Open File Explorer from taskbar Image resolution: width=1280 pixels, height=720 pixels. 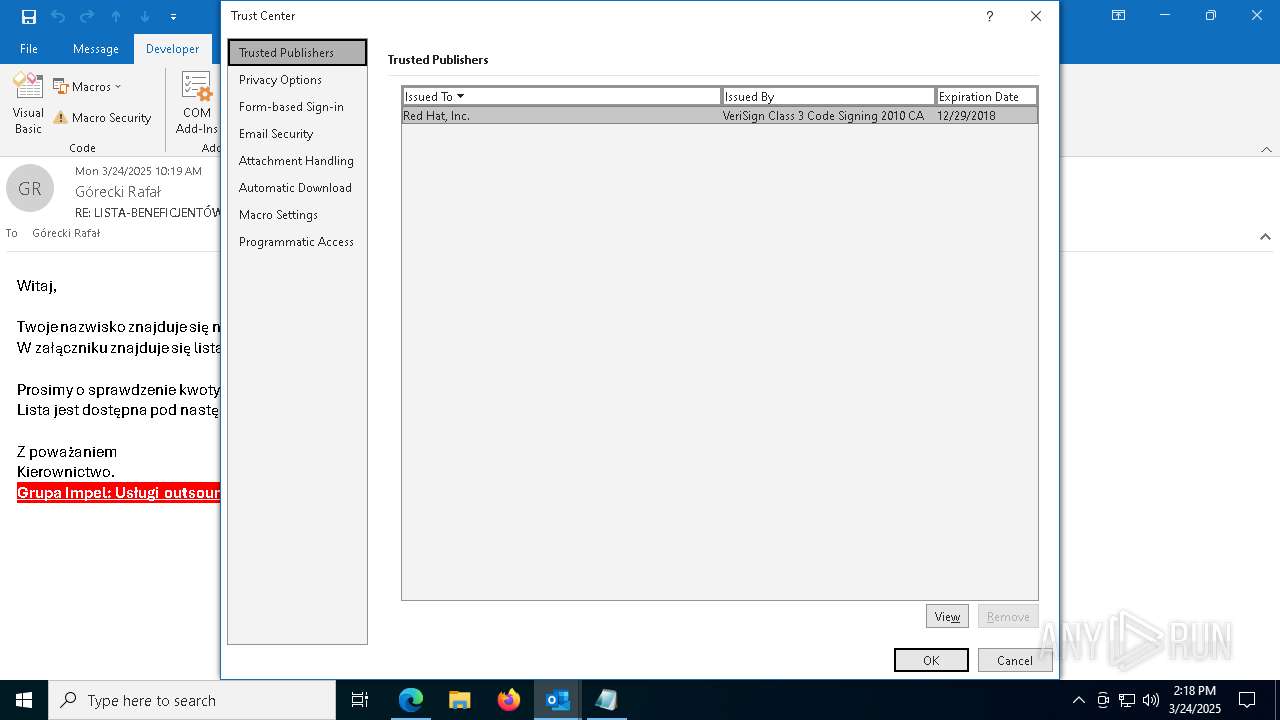[x=460, y=700]
